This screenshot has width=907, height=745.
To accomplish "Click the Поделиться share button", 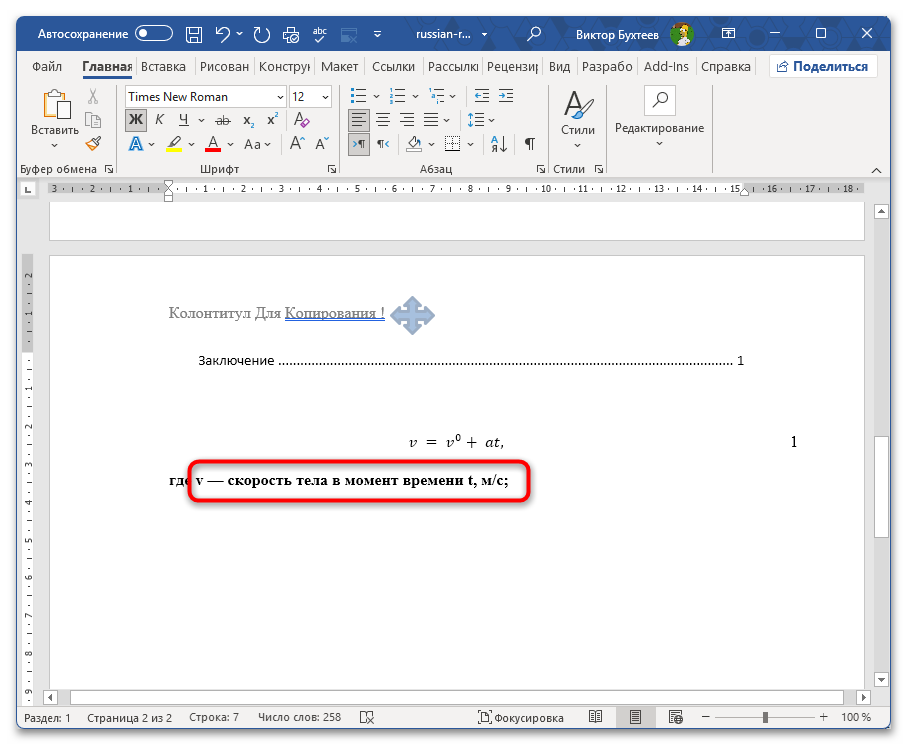I will click(823, 67).
